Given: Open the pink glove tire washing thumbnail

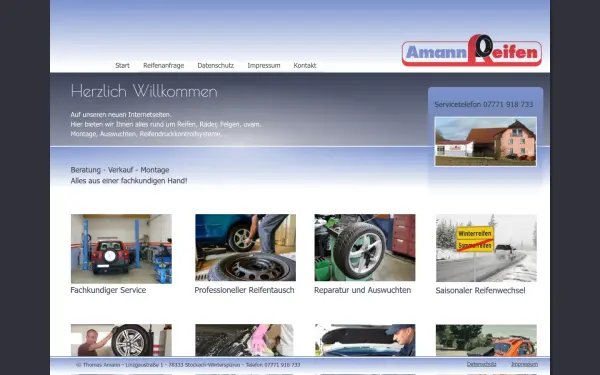Looking at the screenshot, I should coord(245,340).
